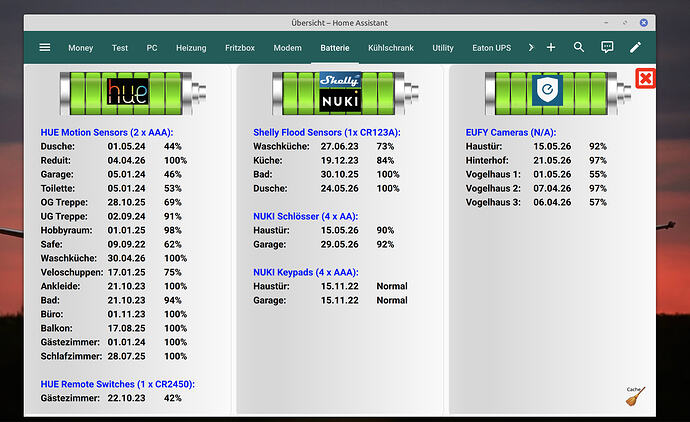Image resolution: width=690 pixels, height=422 pixels.
Task: Click the plus icon to add view
Action: click(x=551, y=48)
